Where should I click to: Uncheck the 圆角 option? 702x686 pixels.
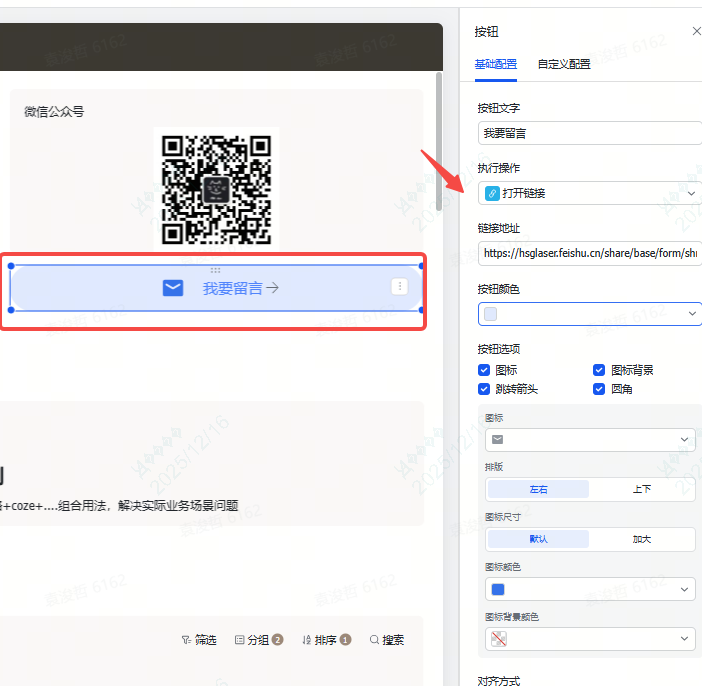(x=599, y=389)
